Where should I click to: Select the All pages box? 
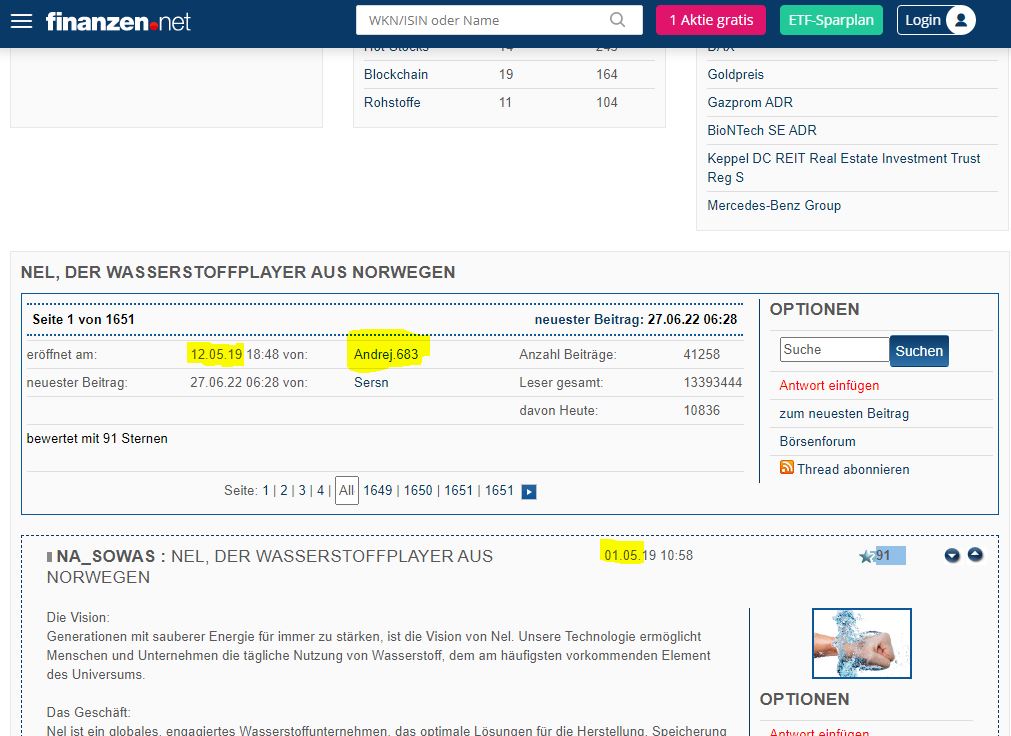point(347,490)
